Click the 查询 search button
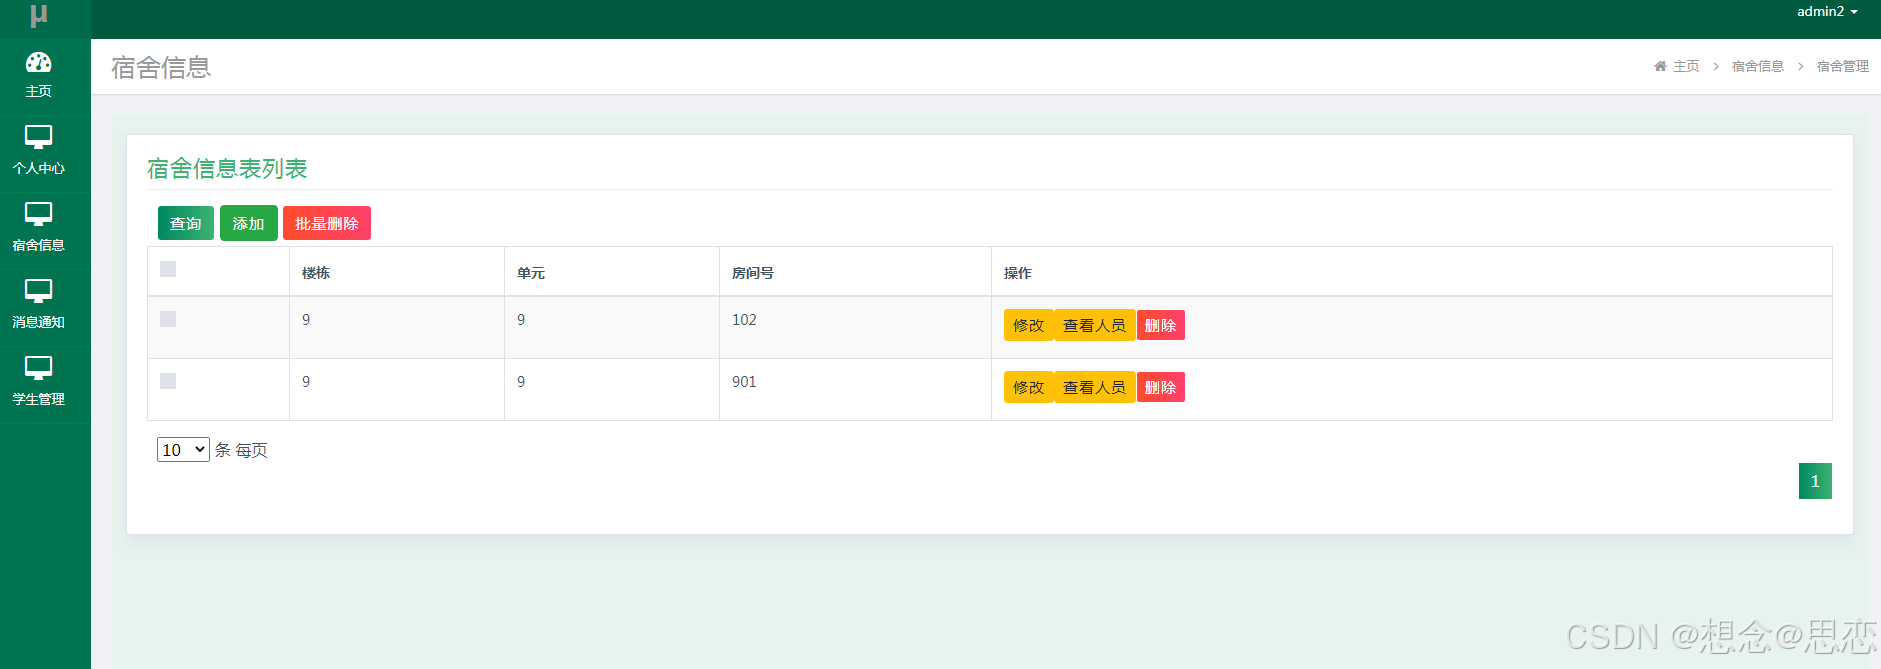 pos(186,223)
